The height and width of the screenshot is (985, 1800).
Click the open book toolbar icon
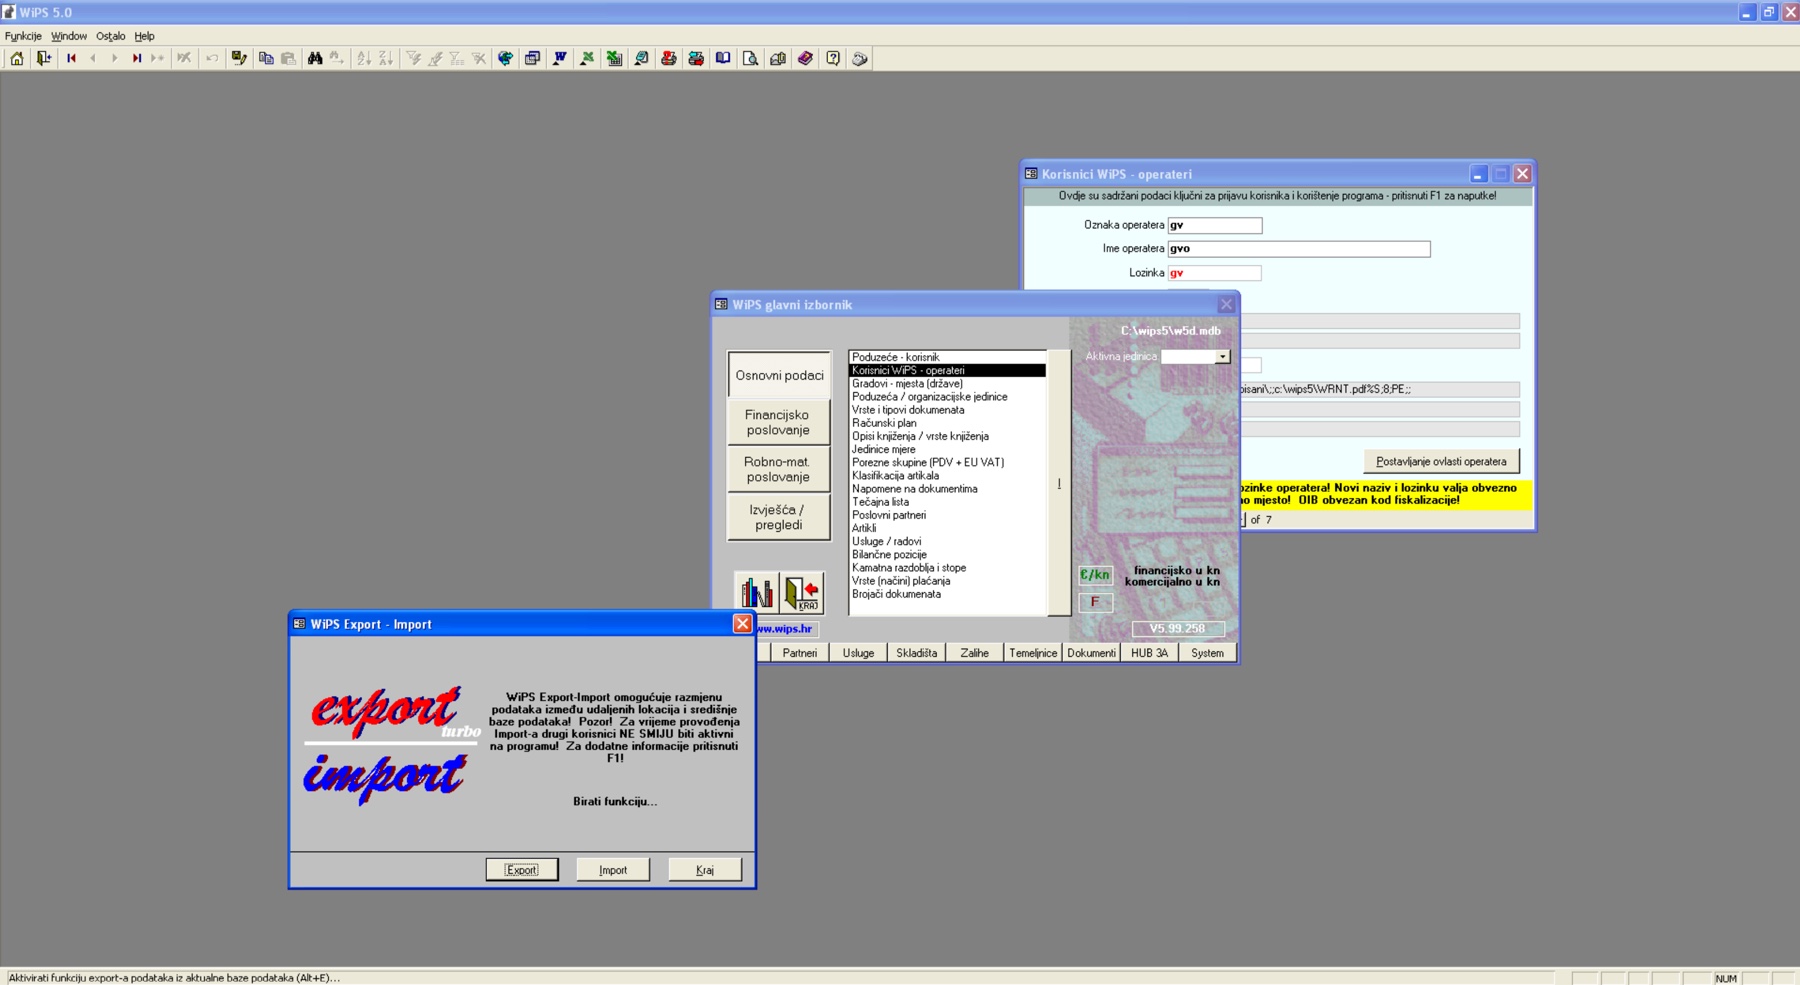coord(723,58)
